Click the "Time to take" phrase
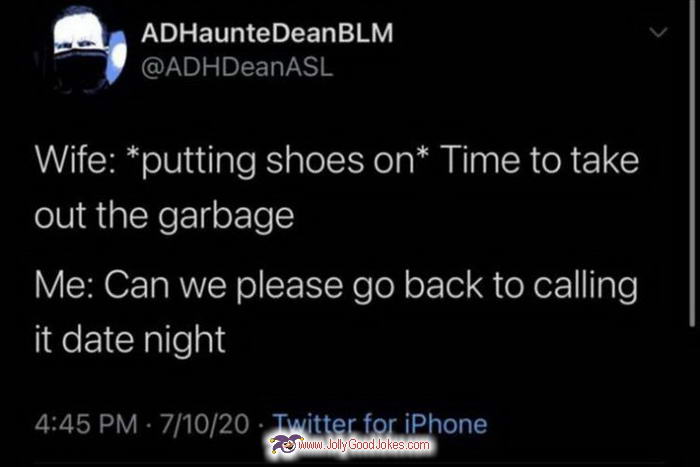The width and height of the screenshot is (700, 467). pos(539,161)
